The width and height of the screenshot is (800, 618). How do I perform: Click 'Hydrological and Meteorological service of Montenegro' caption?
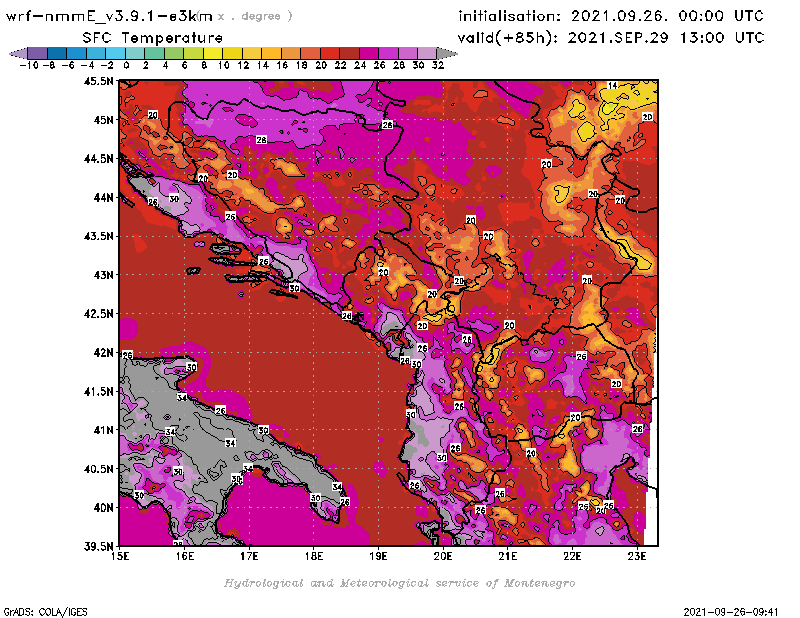(399, 583)
